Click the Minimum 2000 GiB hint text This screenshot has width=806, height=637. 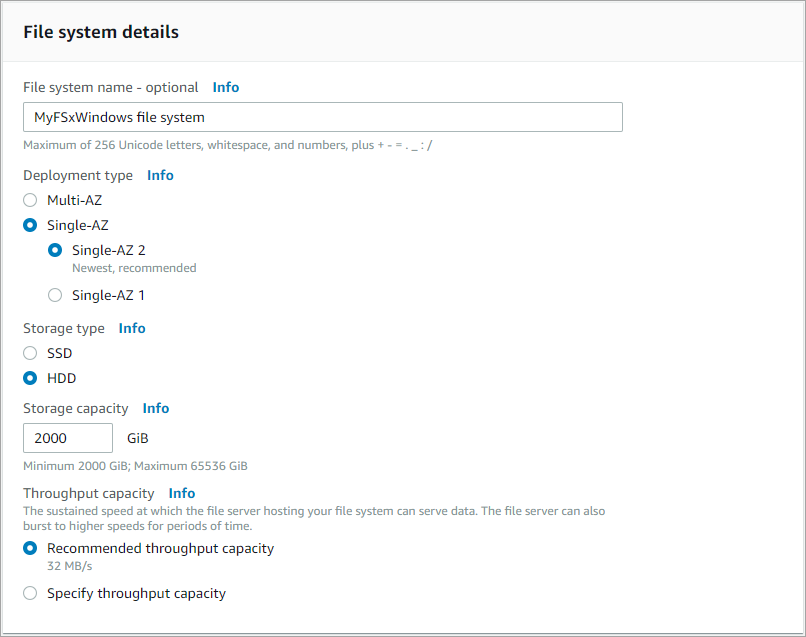click(x=135, y=466)
